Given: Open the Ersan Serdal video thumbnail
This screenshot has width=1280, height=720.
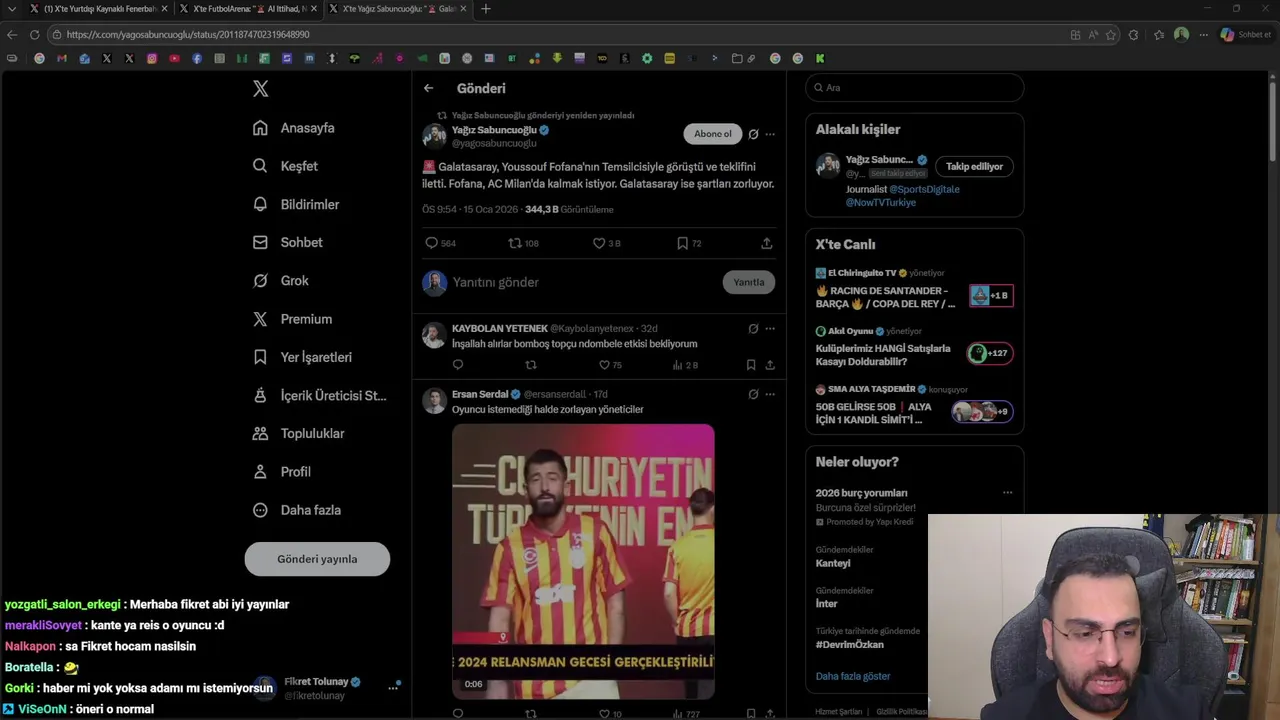Looking at the screenshot, I should [583, 561].
